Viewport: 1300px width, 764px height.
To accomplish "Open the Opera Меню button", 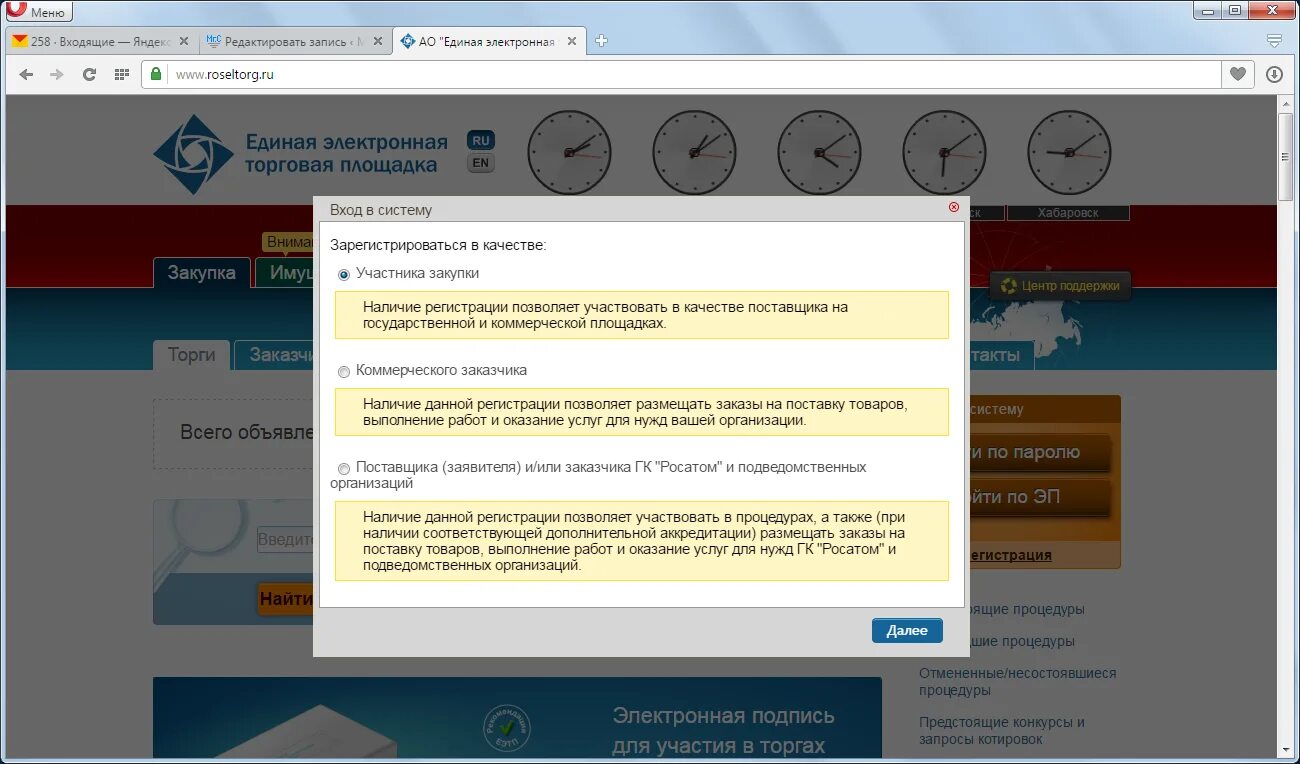I will click(38, 11).
